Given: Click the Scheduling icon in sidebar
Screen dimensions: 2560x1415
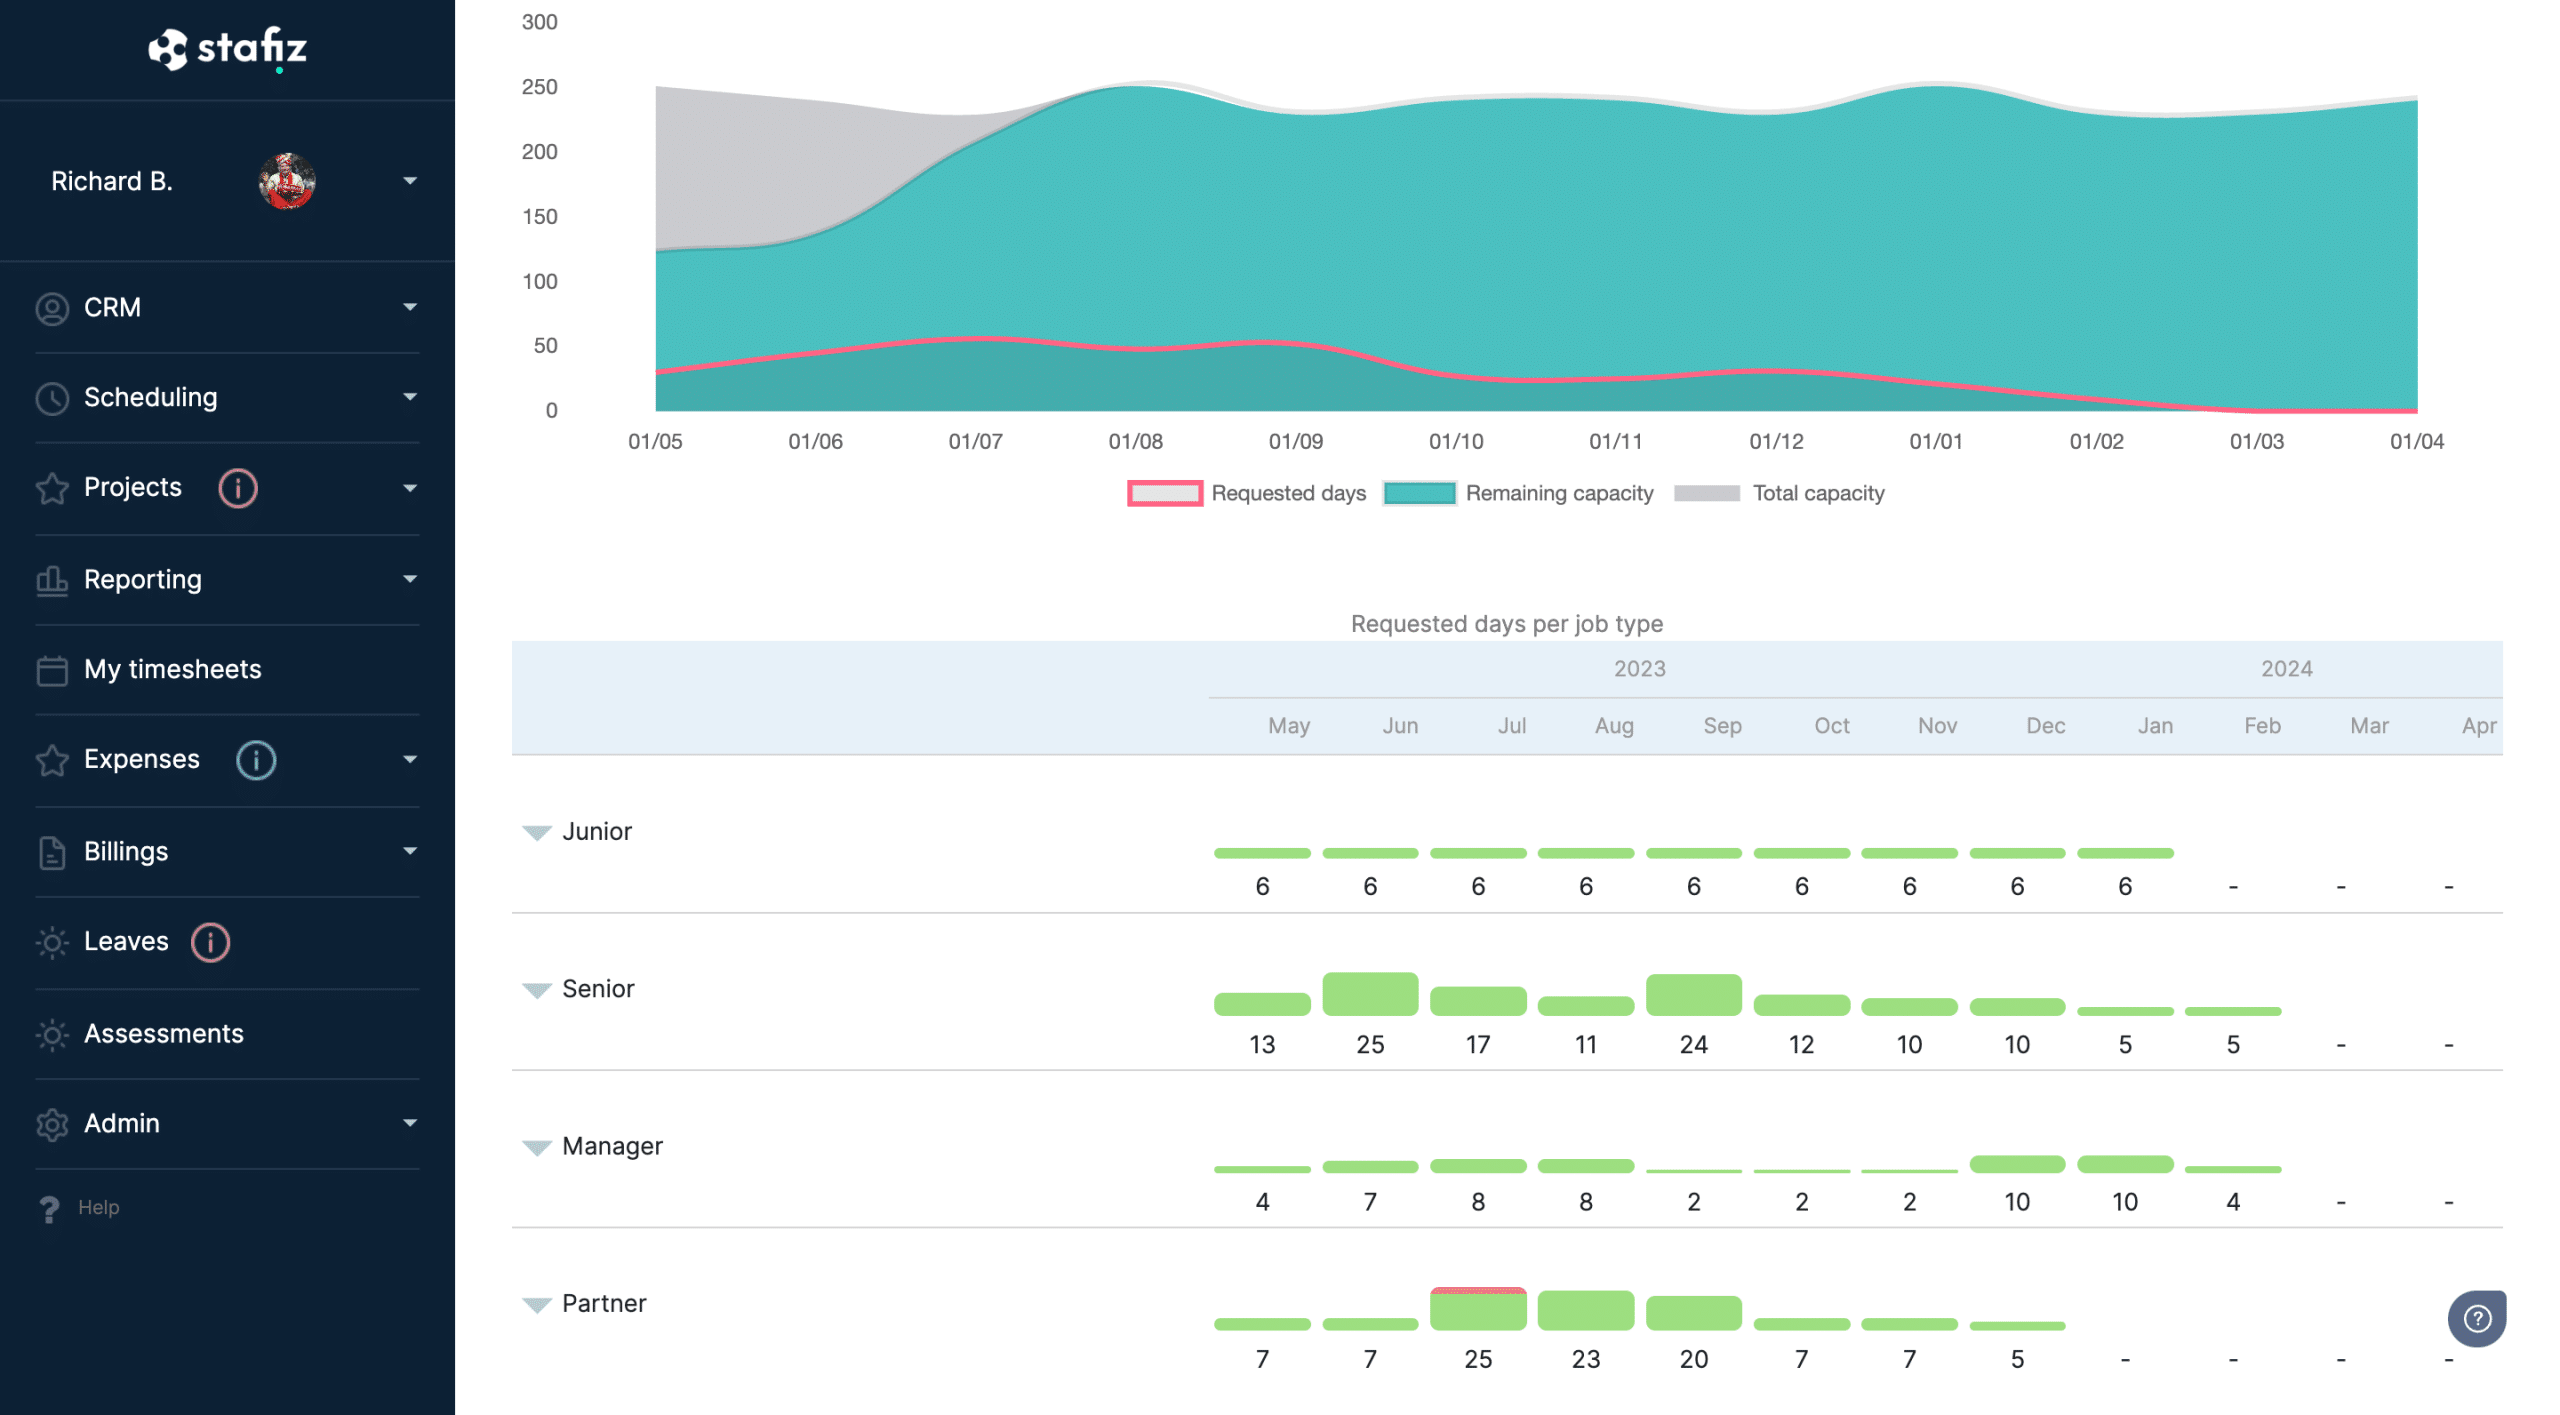Looking at the screenshot, I should pyautogui.click(x=52, y=397).
